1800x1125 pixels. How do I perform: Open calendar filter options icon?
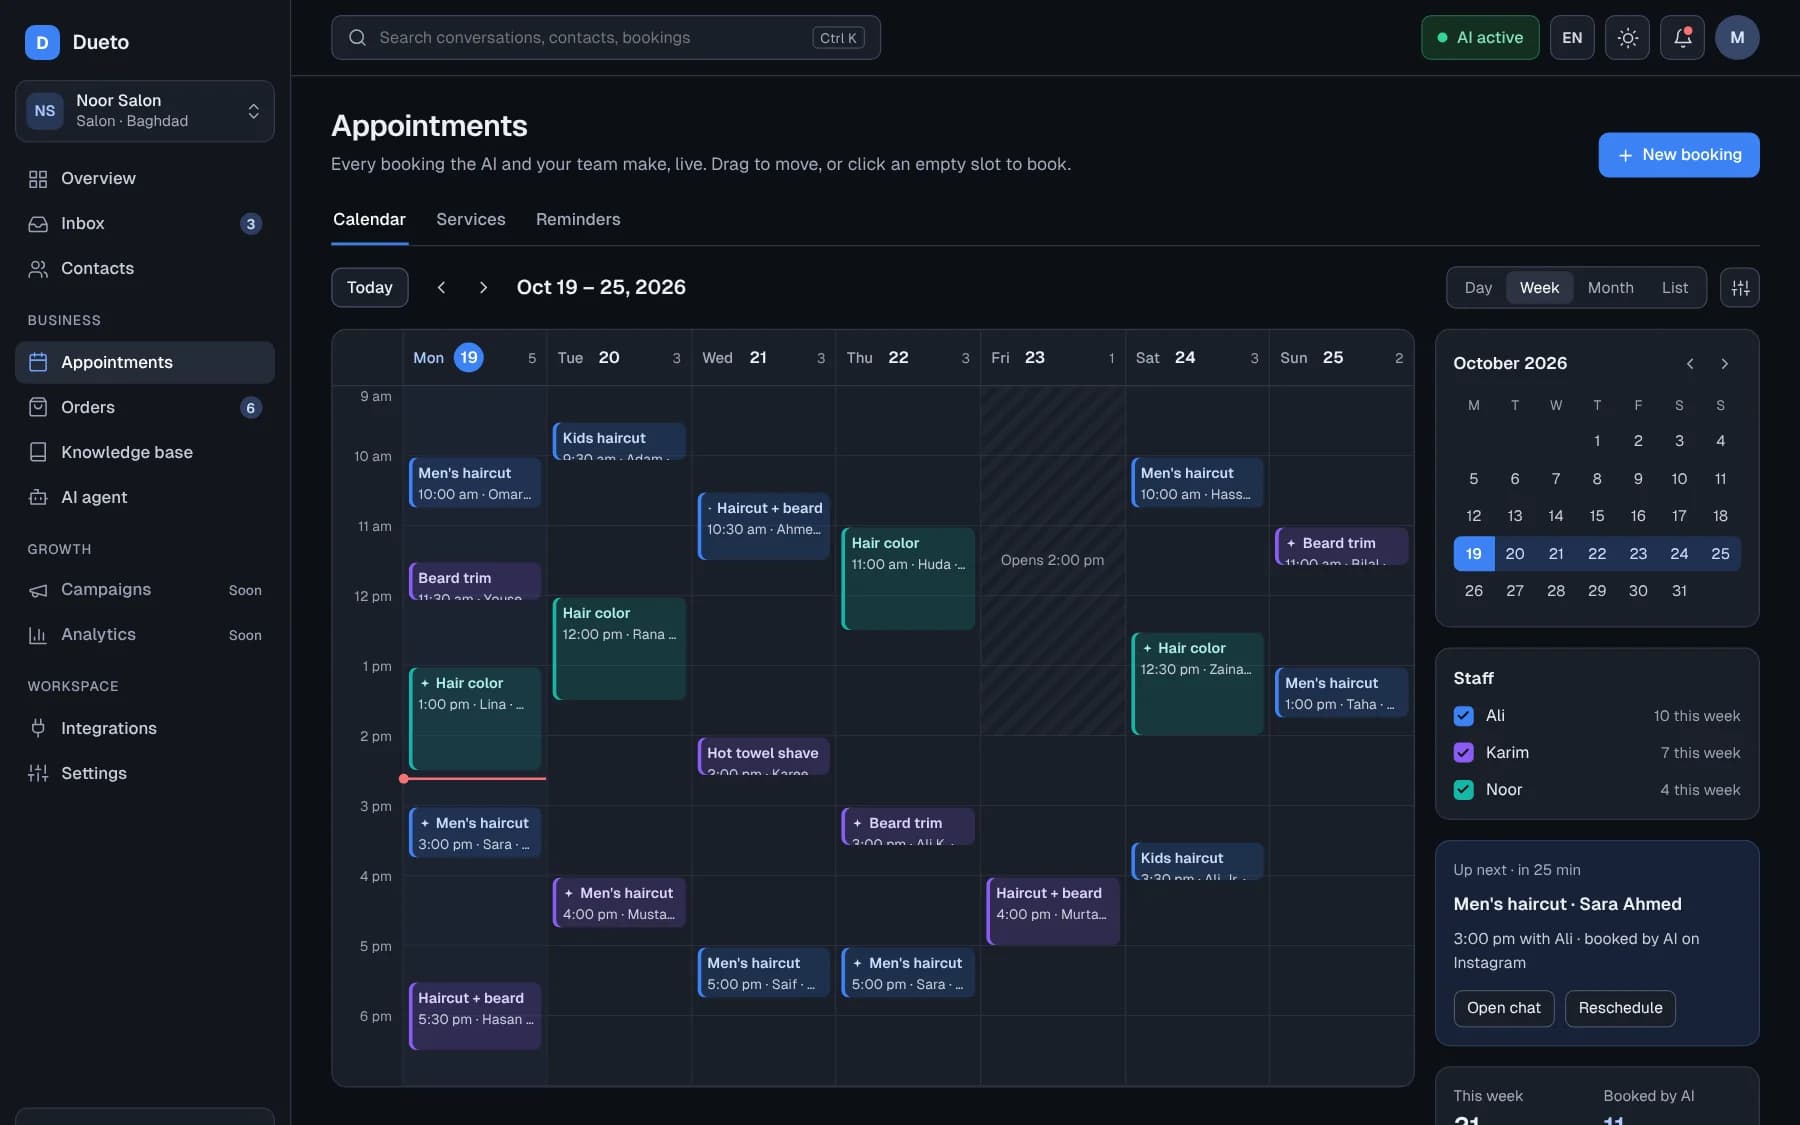[1740, 288]
